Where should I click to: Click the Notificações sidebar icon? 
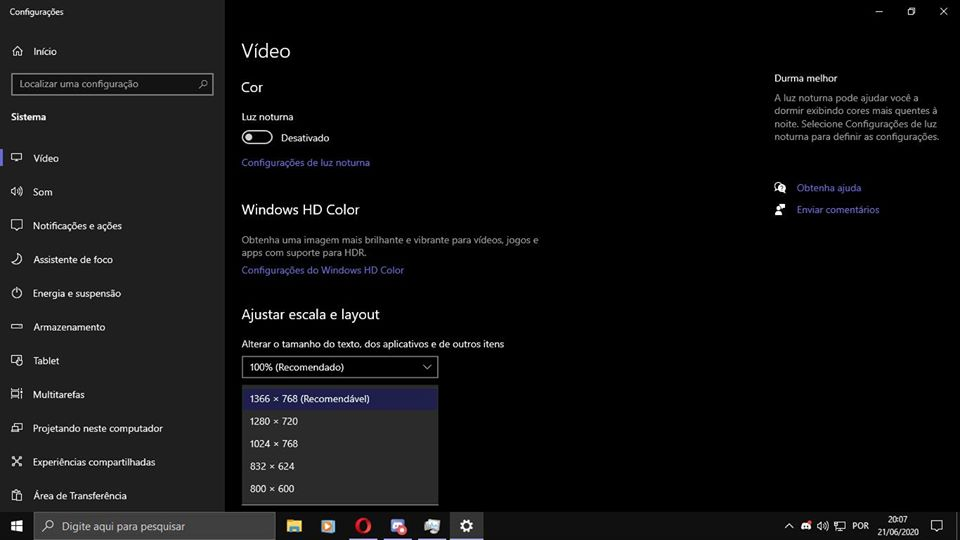(17, 225)
